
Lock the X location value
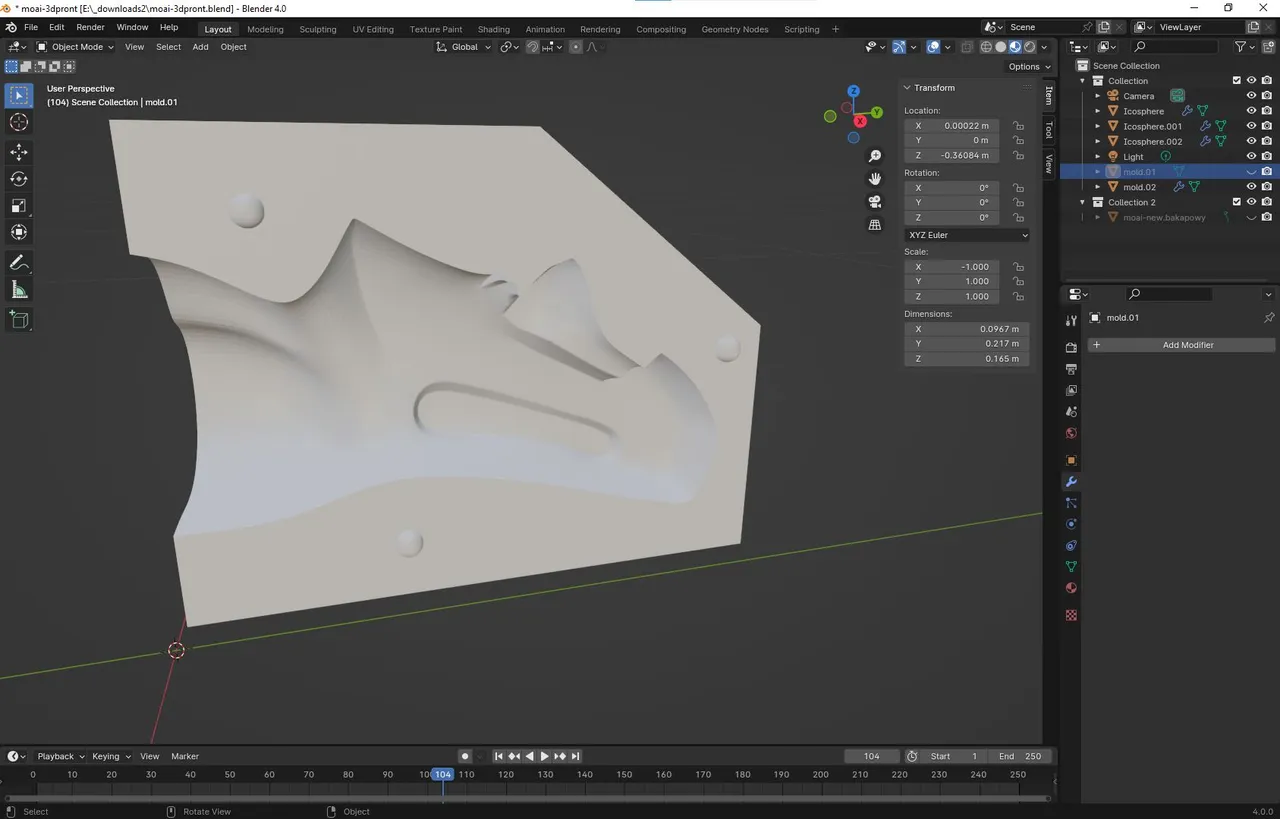pos(1018,126)
